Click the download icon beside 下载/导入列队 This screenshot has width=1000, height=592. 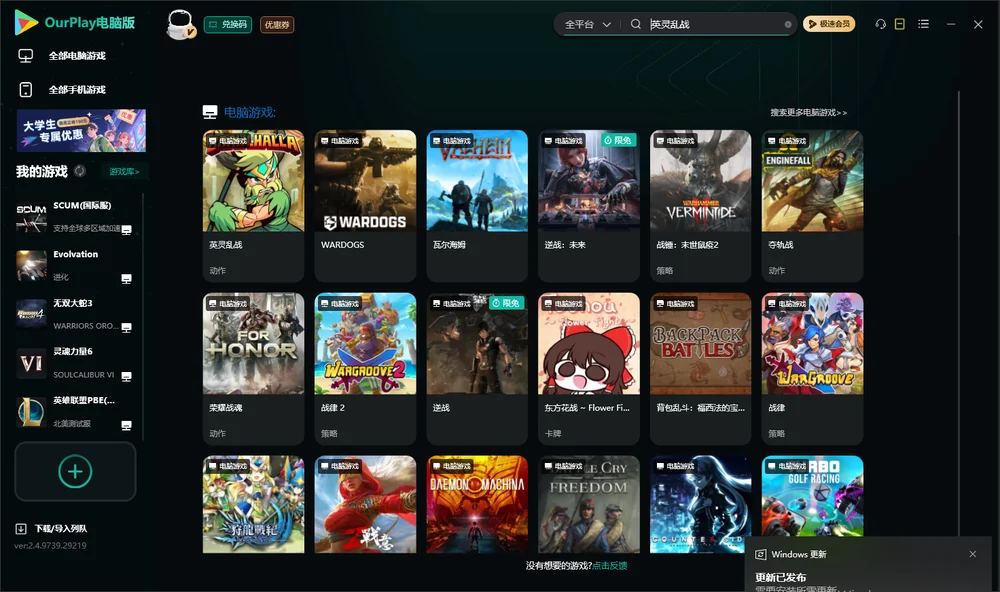pos(21,528)
